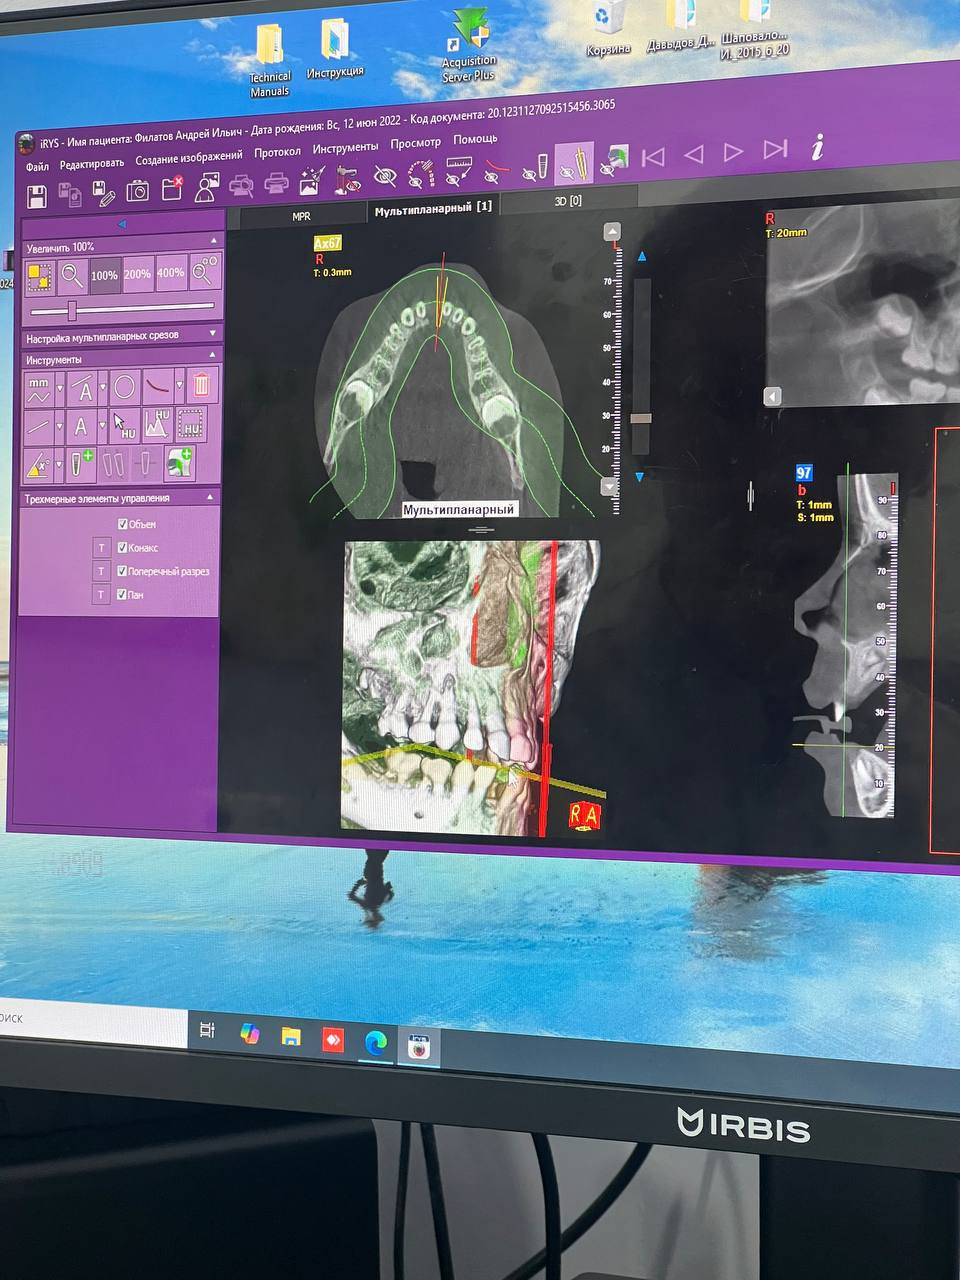960x1280 pixels.
Task: Click the zoom slider handle
Action: [x=72, y=311]
